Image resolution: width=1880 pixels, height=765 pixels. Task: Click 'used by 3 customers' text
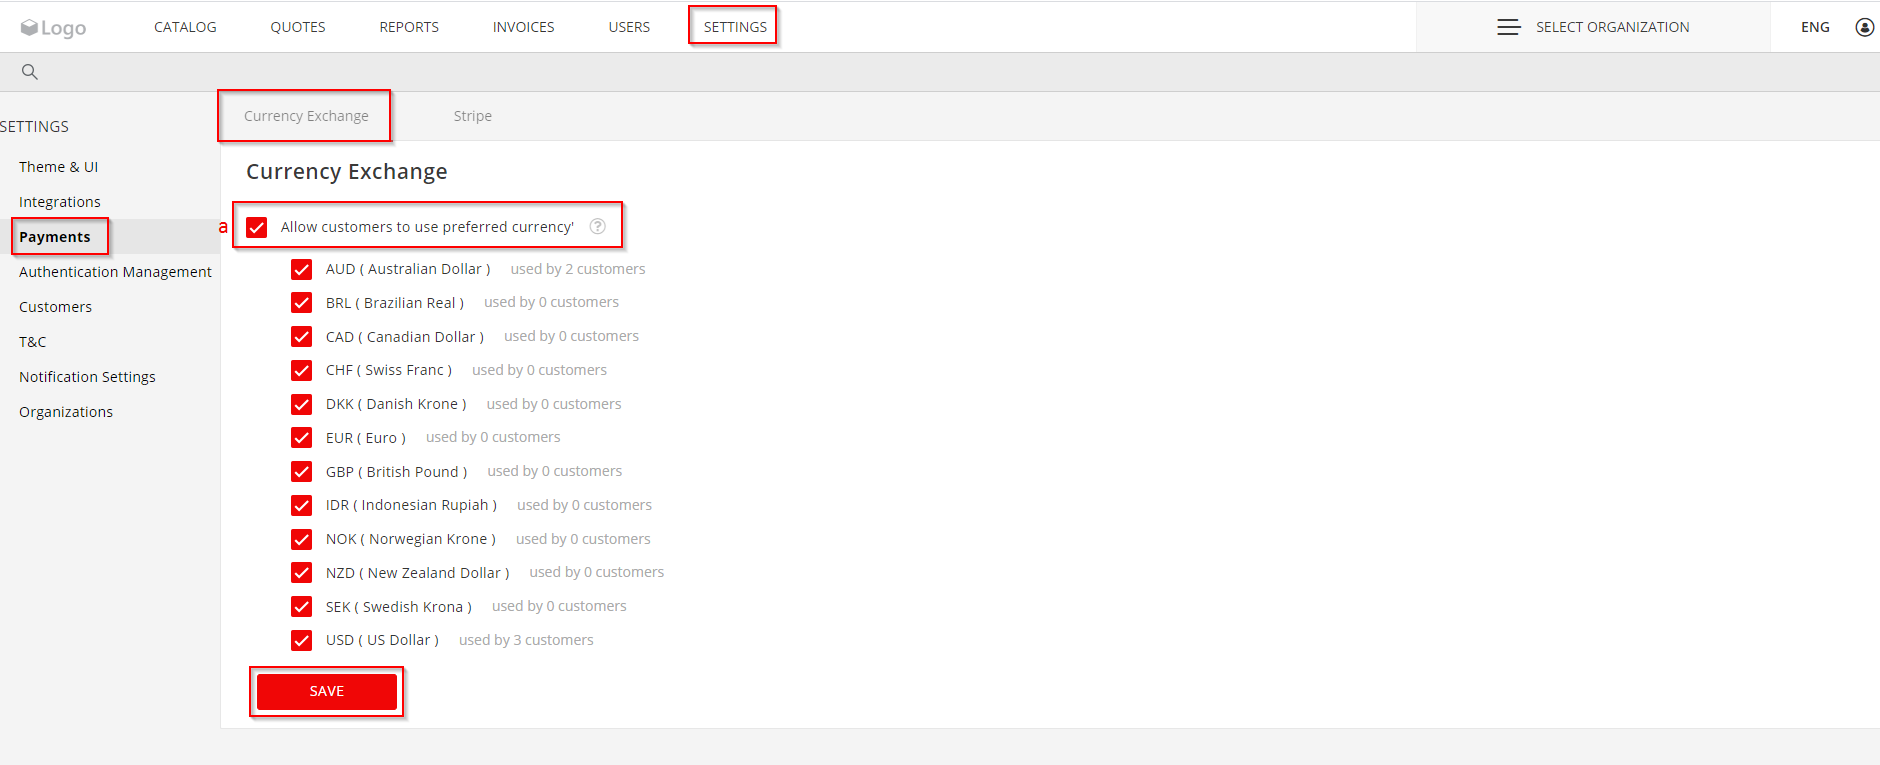coord(526,640)
